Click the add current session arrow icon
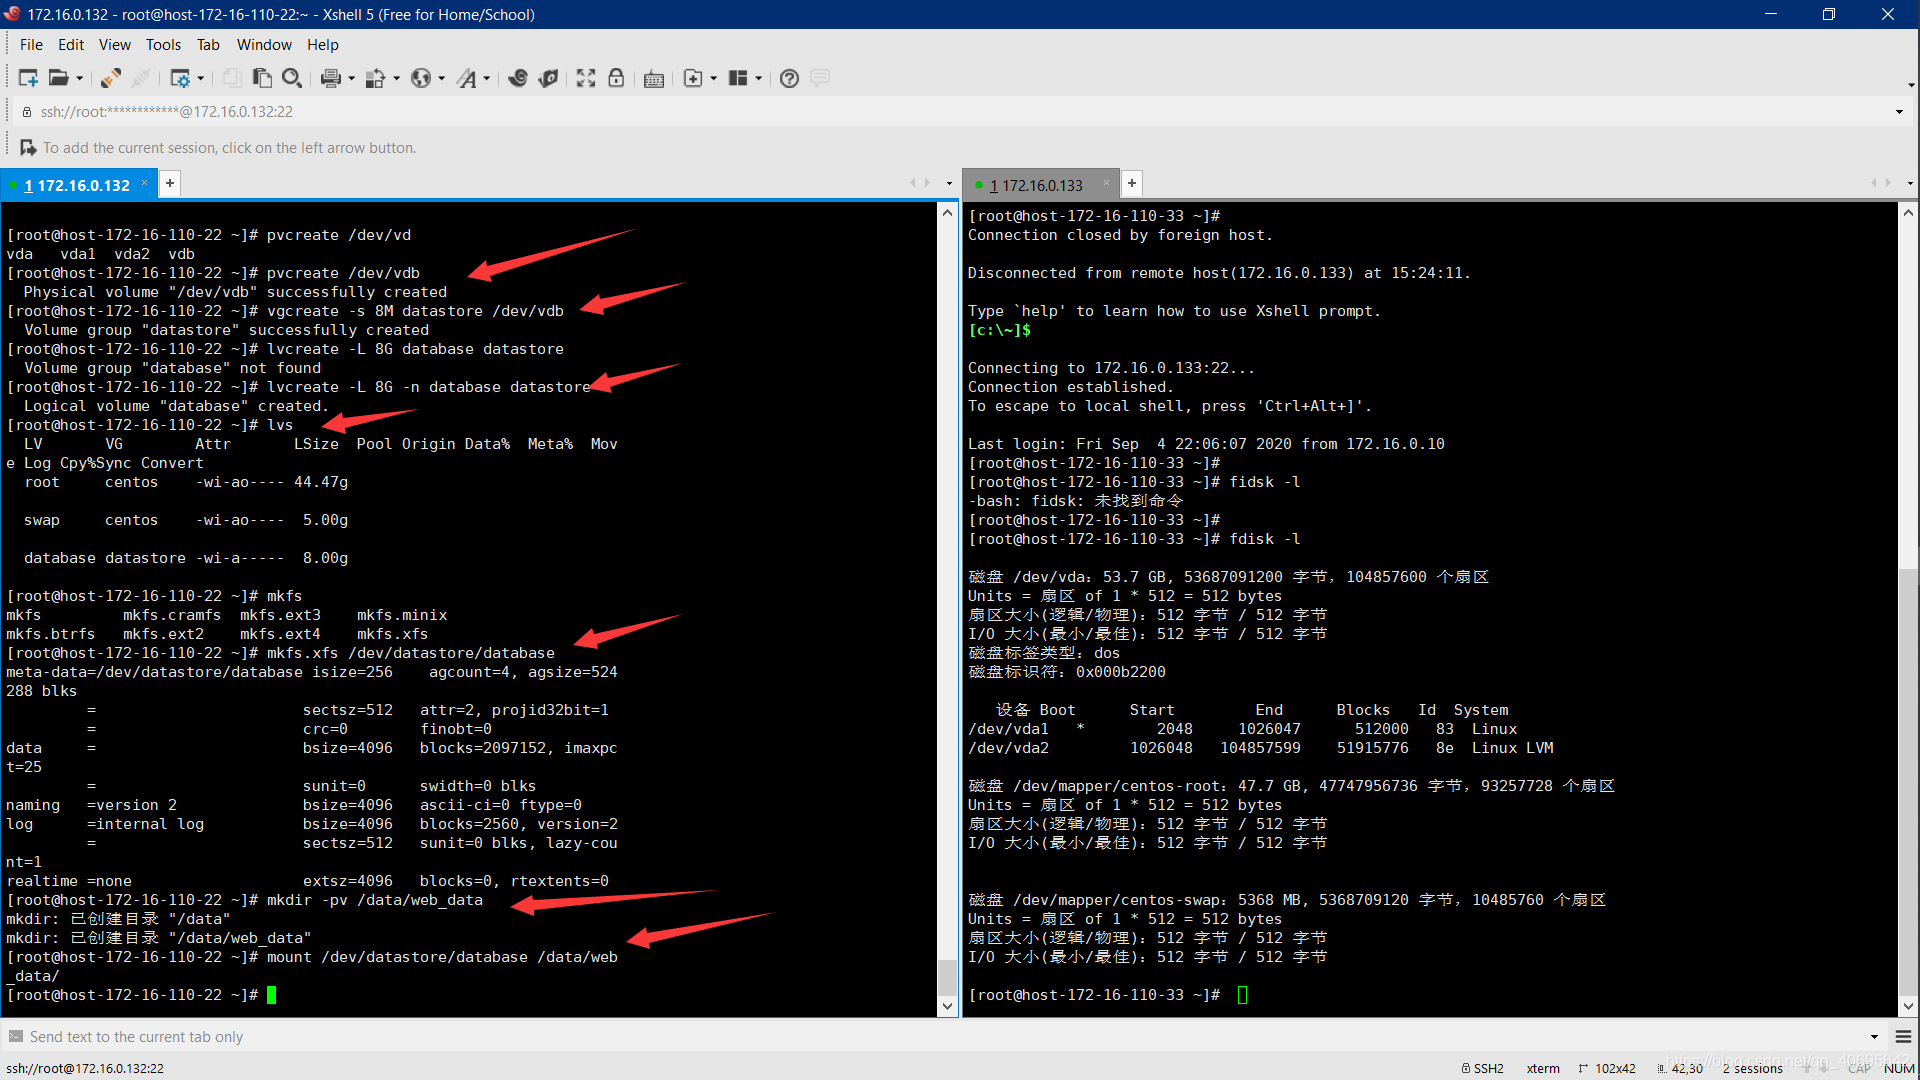The height and width of the screenshot is (1080, 1920). [28, 147]
